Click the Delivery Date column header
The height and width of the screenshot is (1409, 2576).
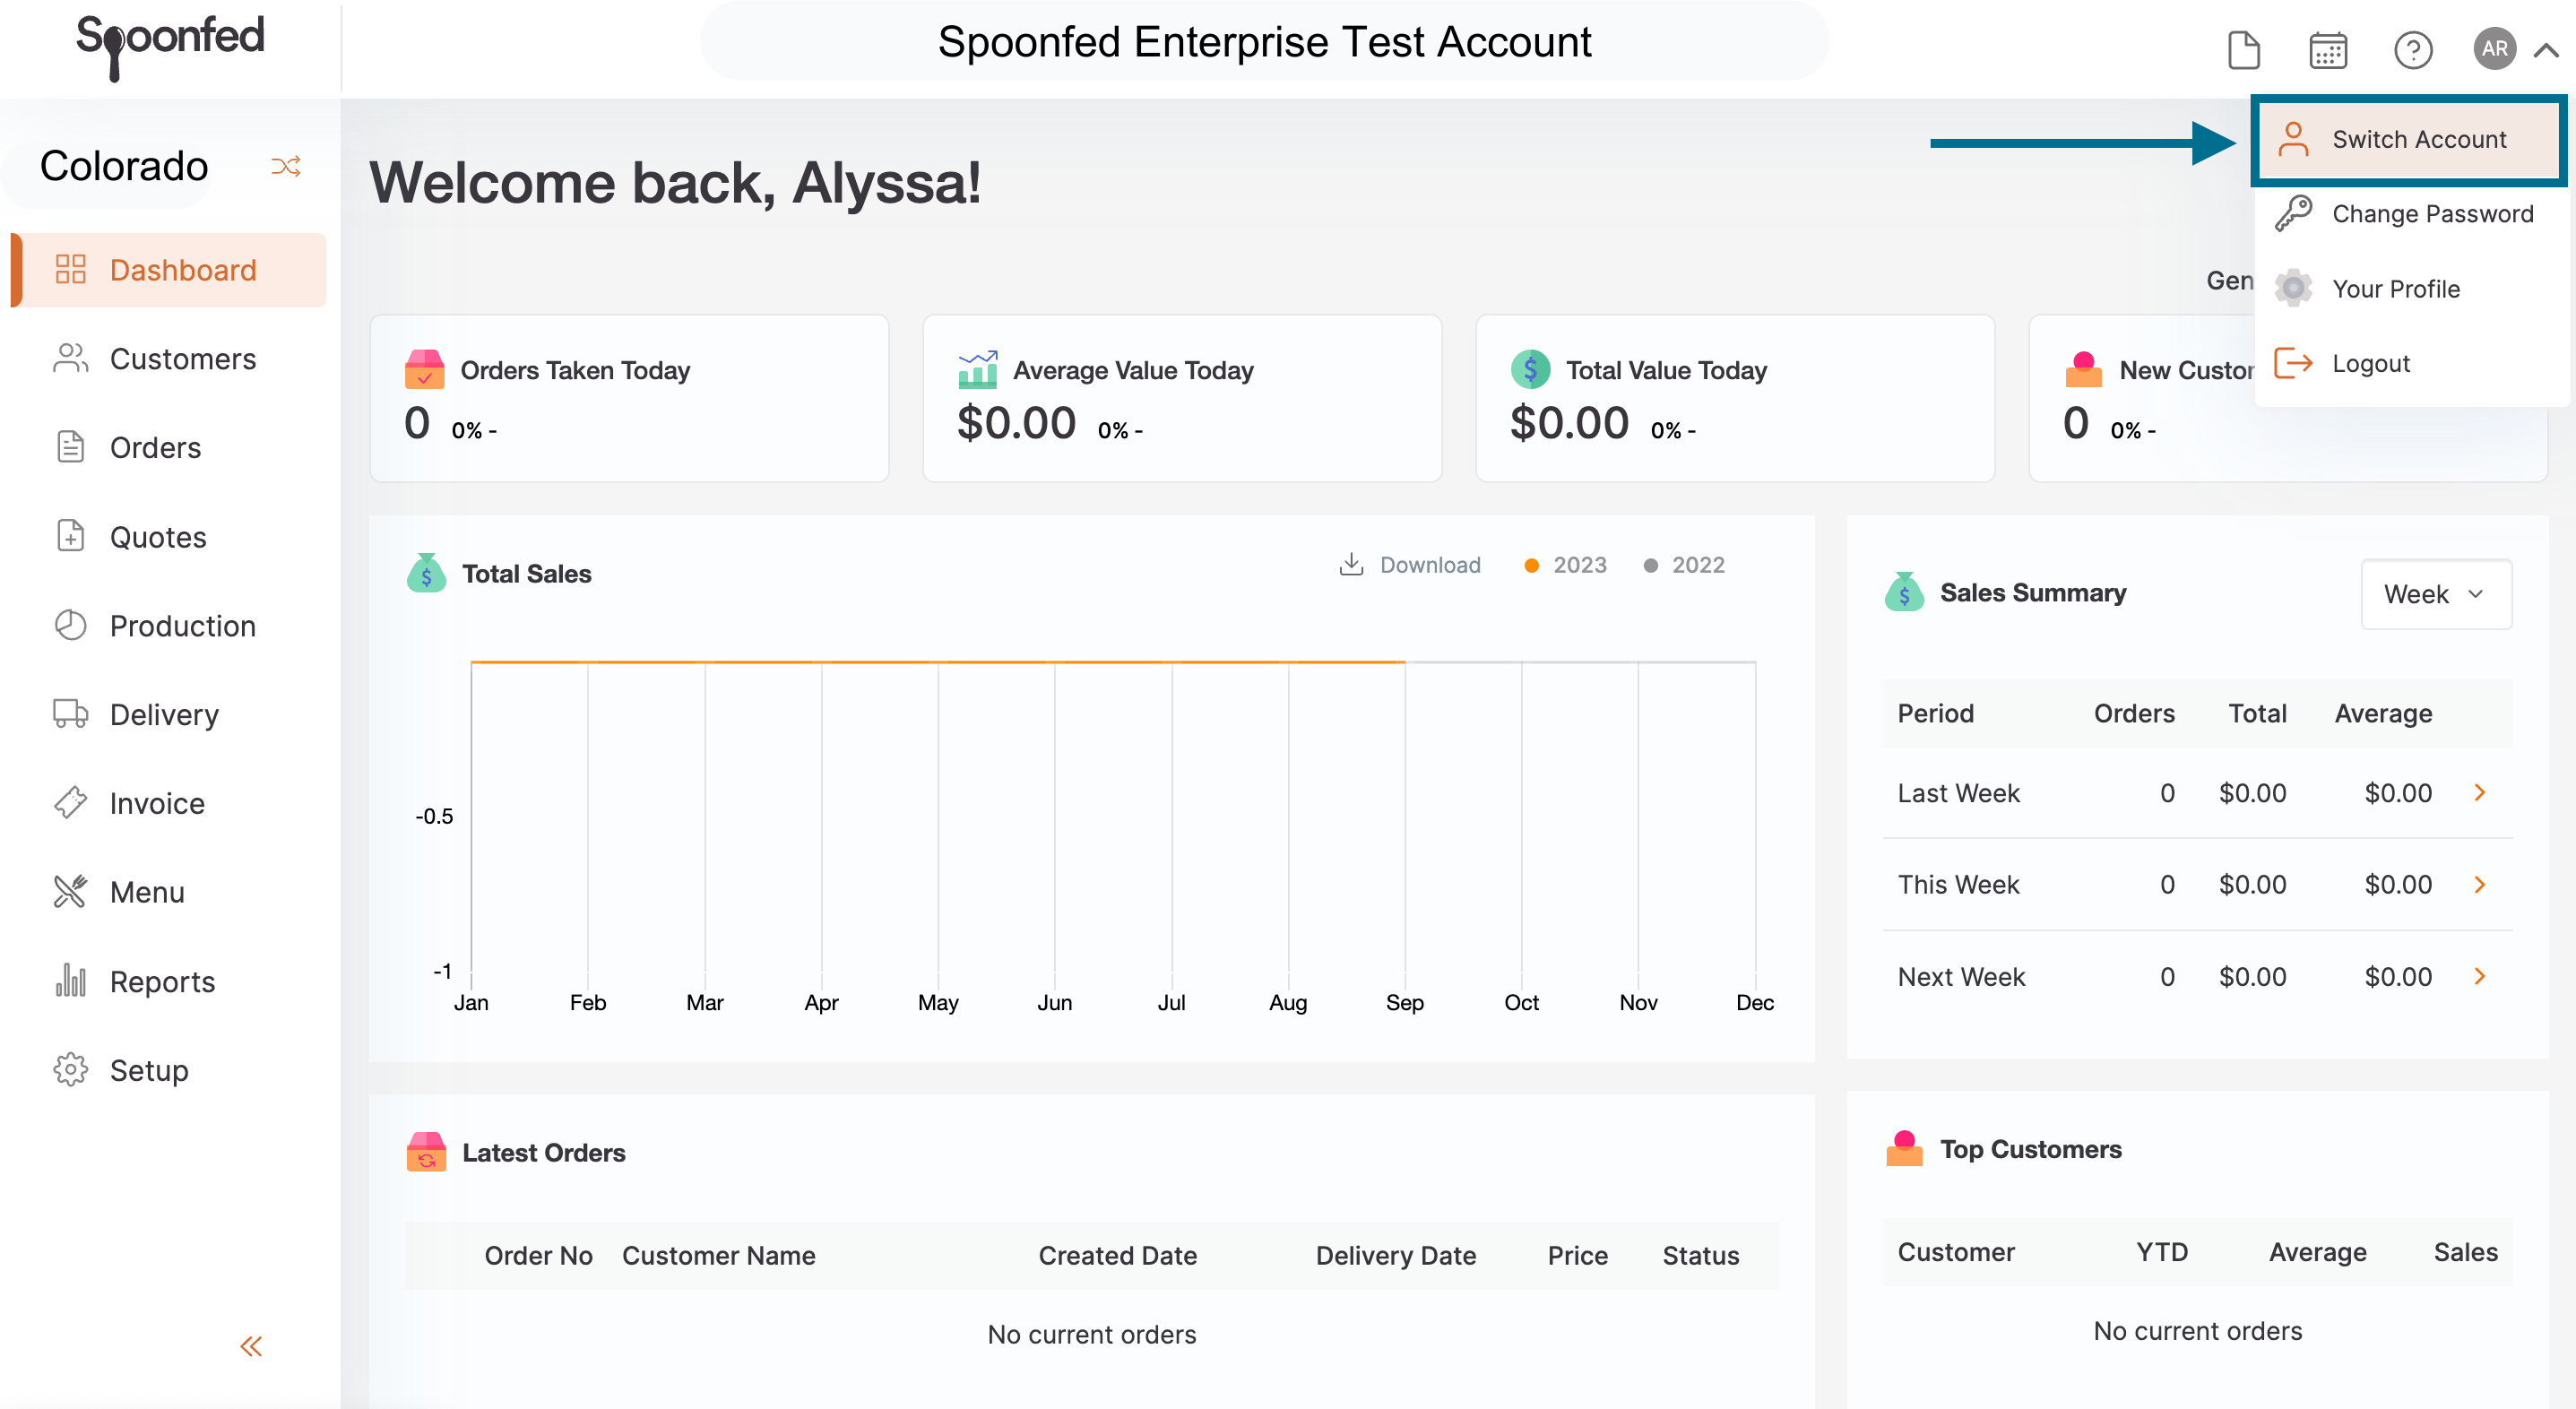1395,1255
